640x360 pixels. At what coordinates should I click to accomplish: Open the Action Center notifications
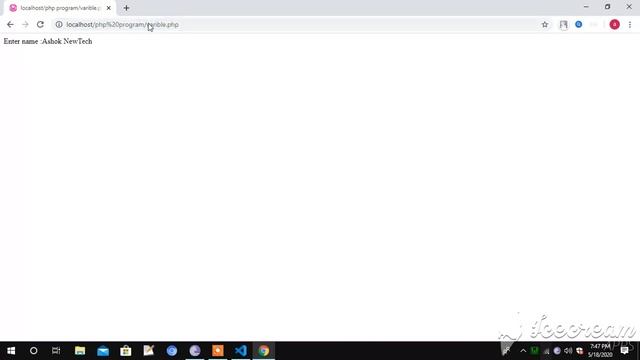pos(624,351)
